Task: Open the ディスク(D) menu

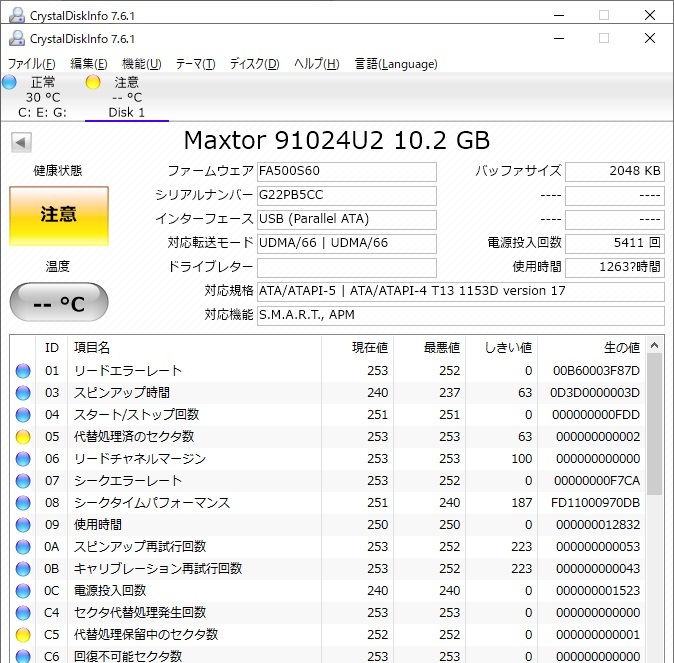Action: tap(254, 64)
